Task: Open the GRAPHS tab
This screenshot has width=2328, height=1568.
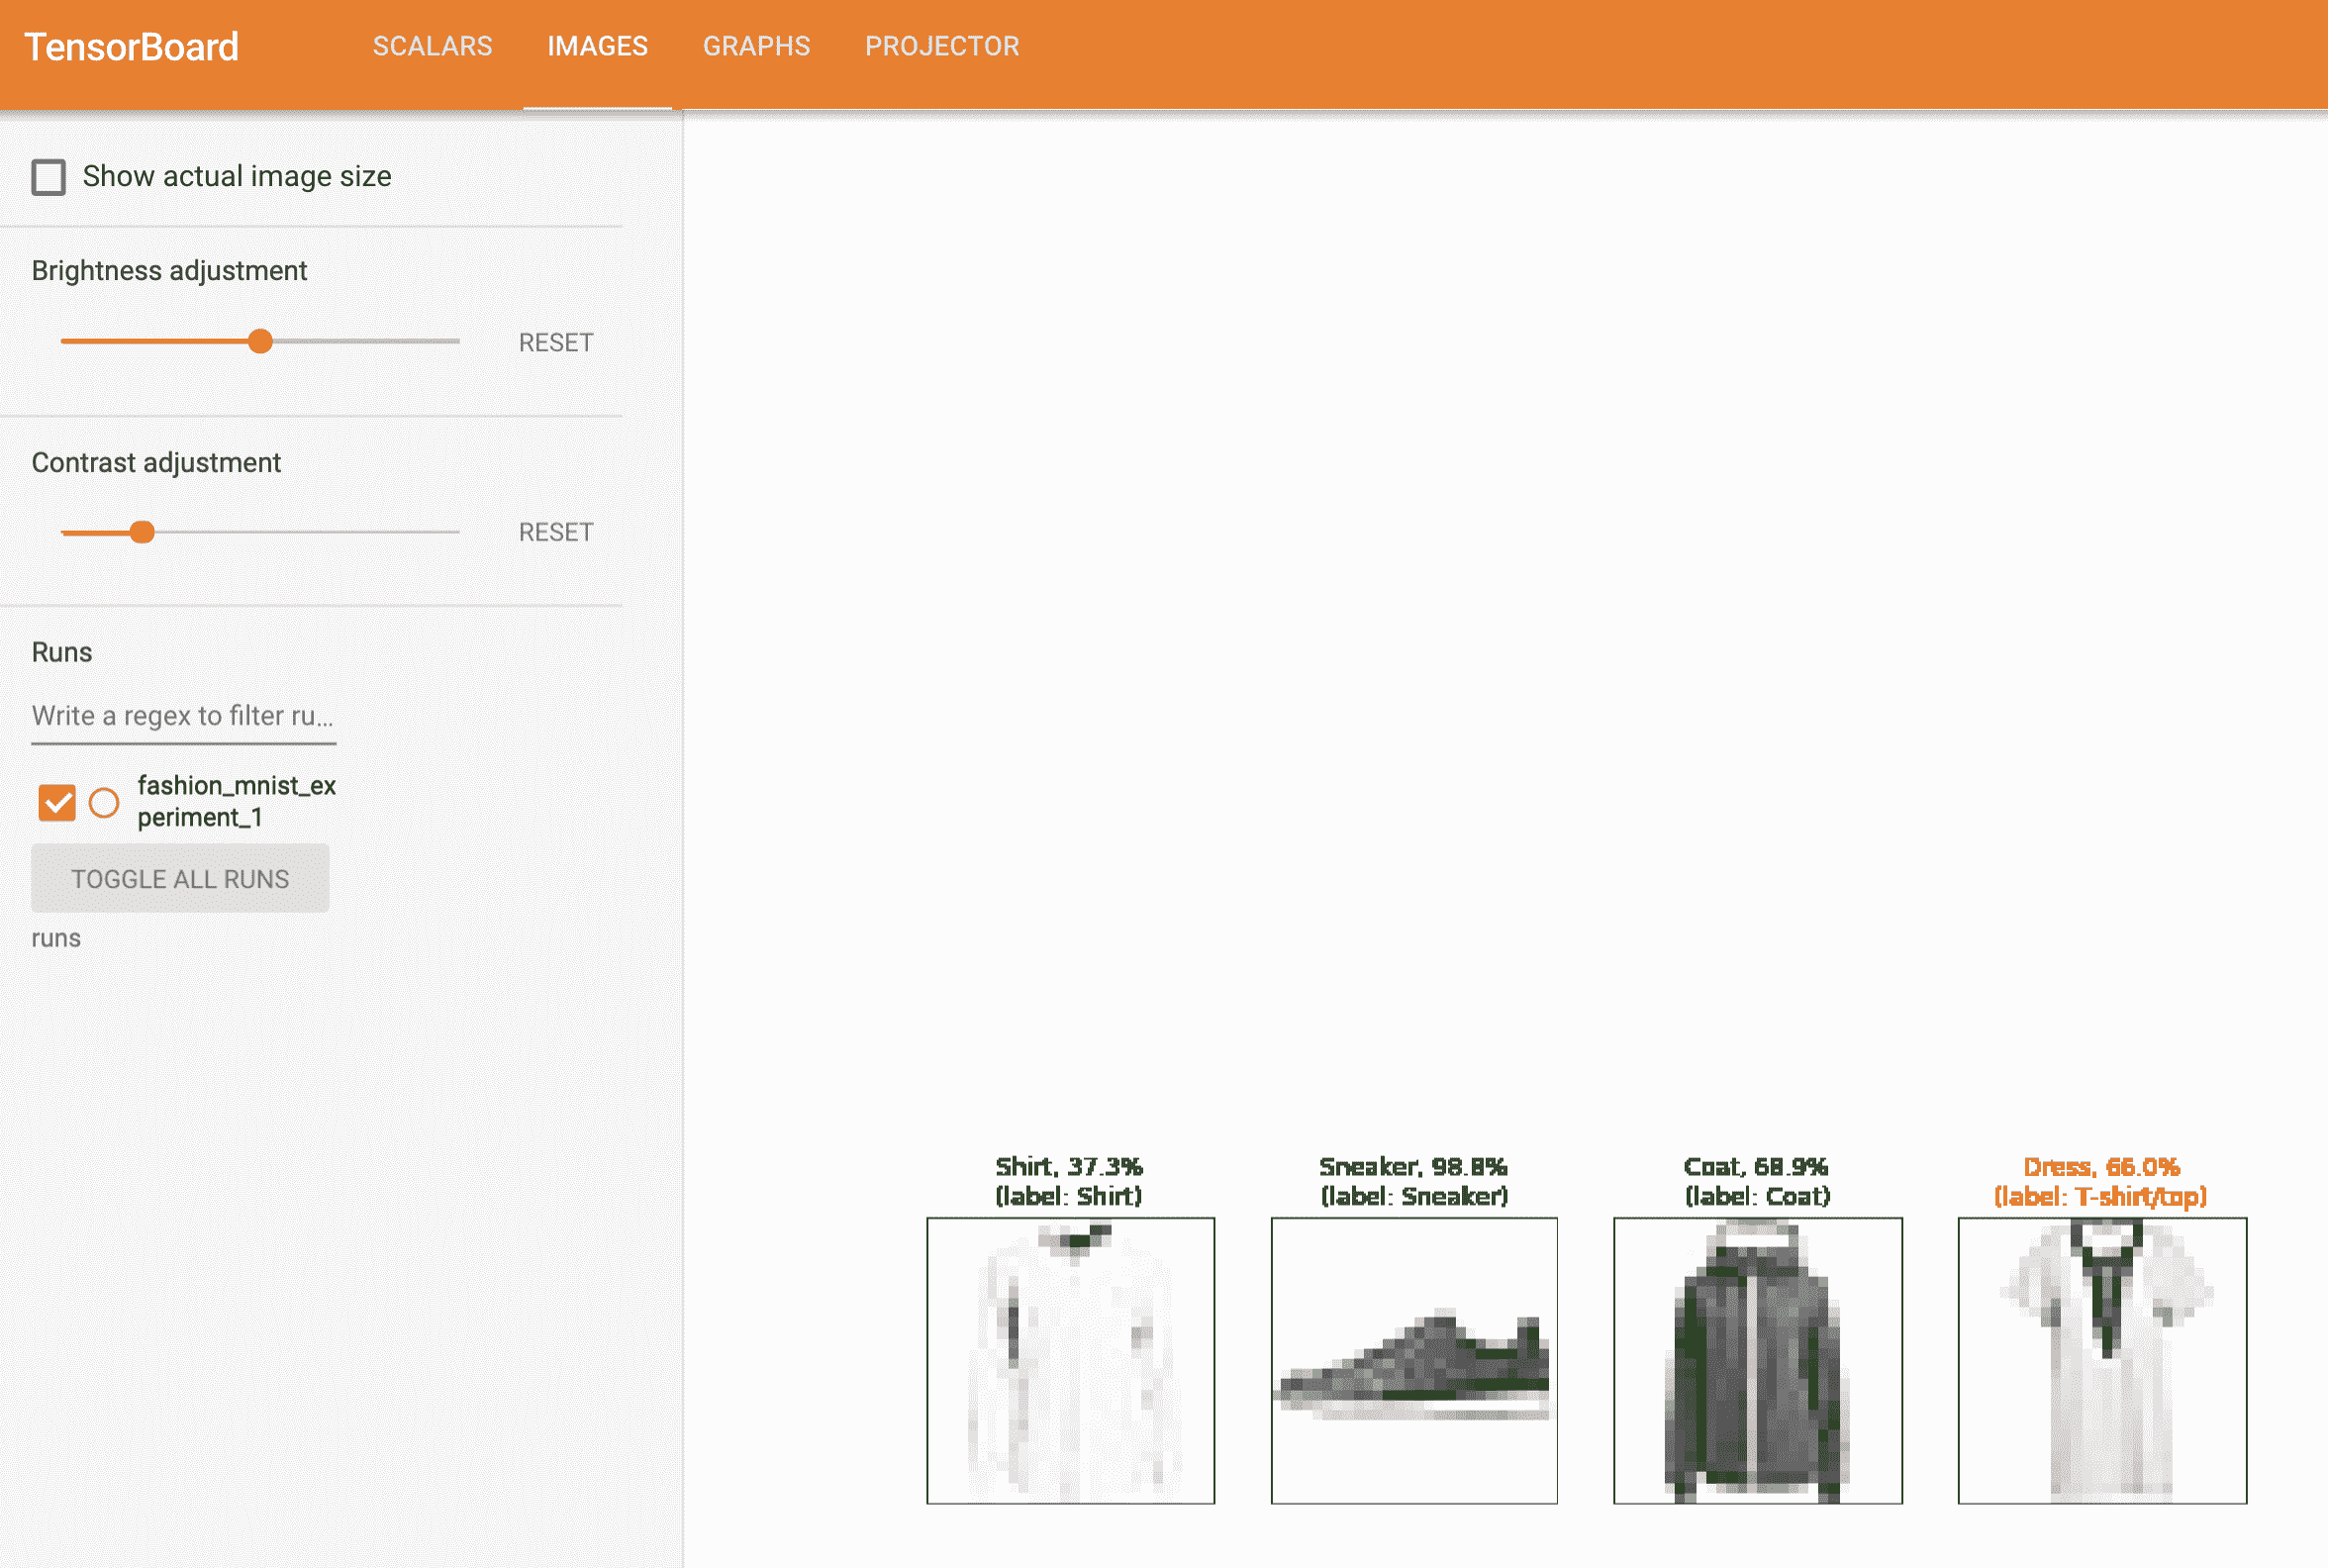Action: pos(757,46)
